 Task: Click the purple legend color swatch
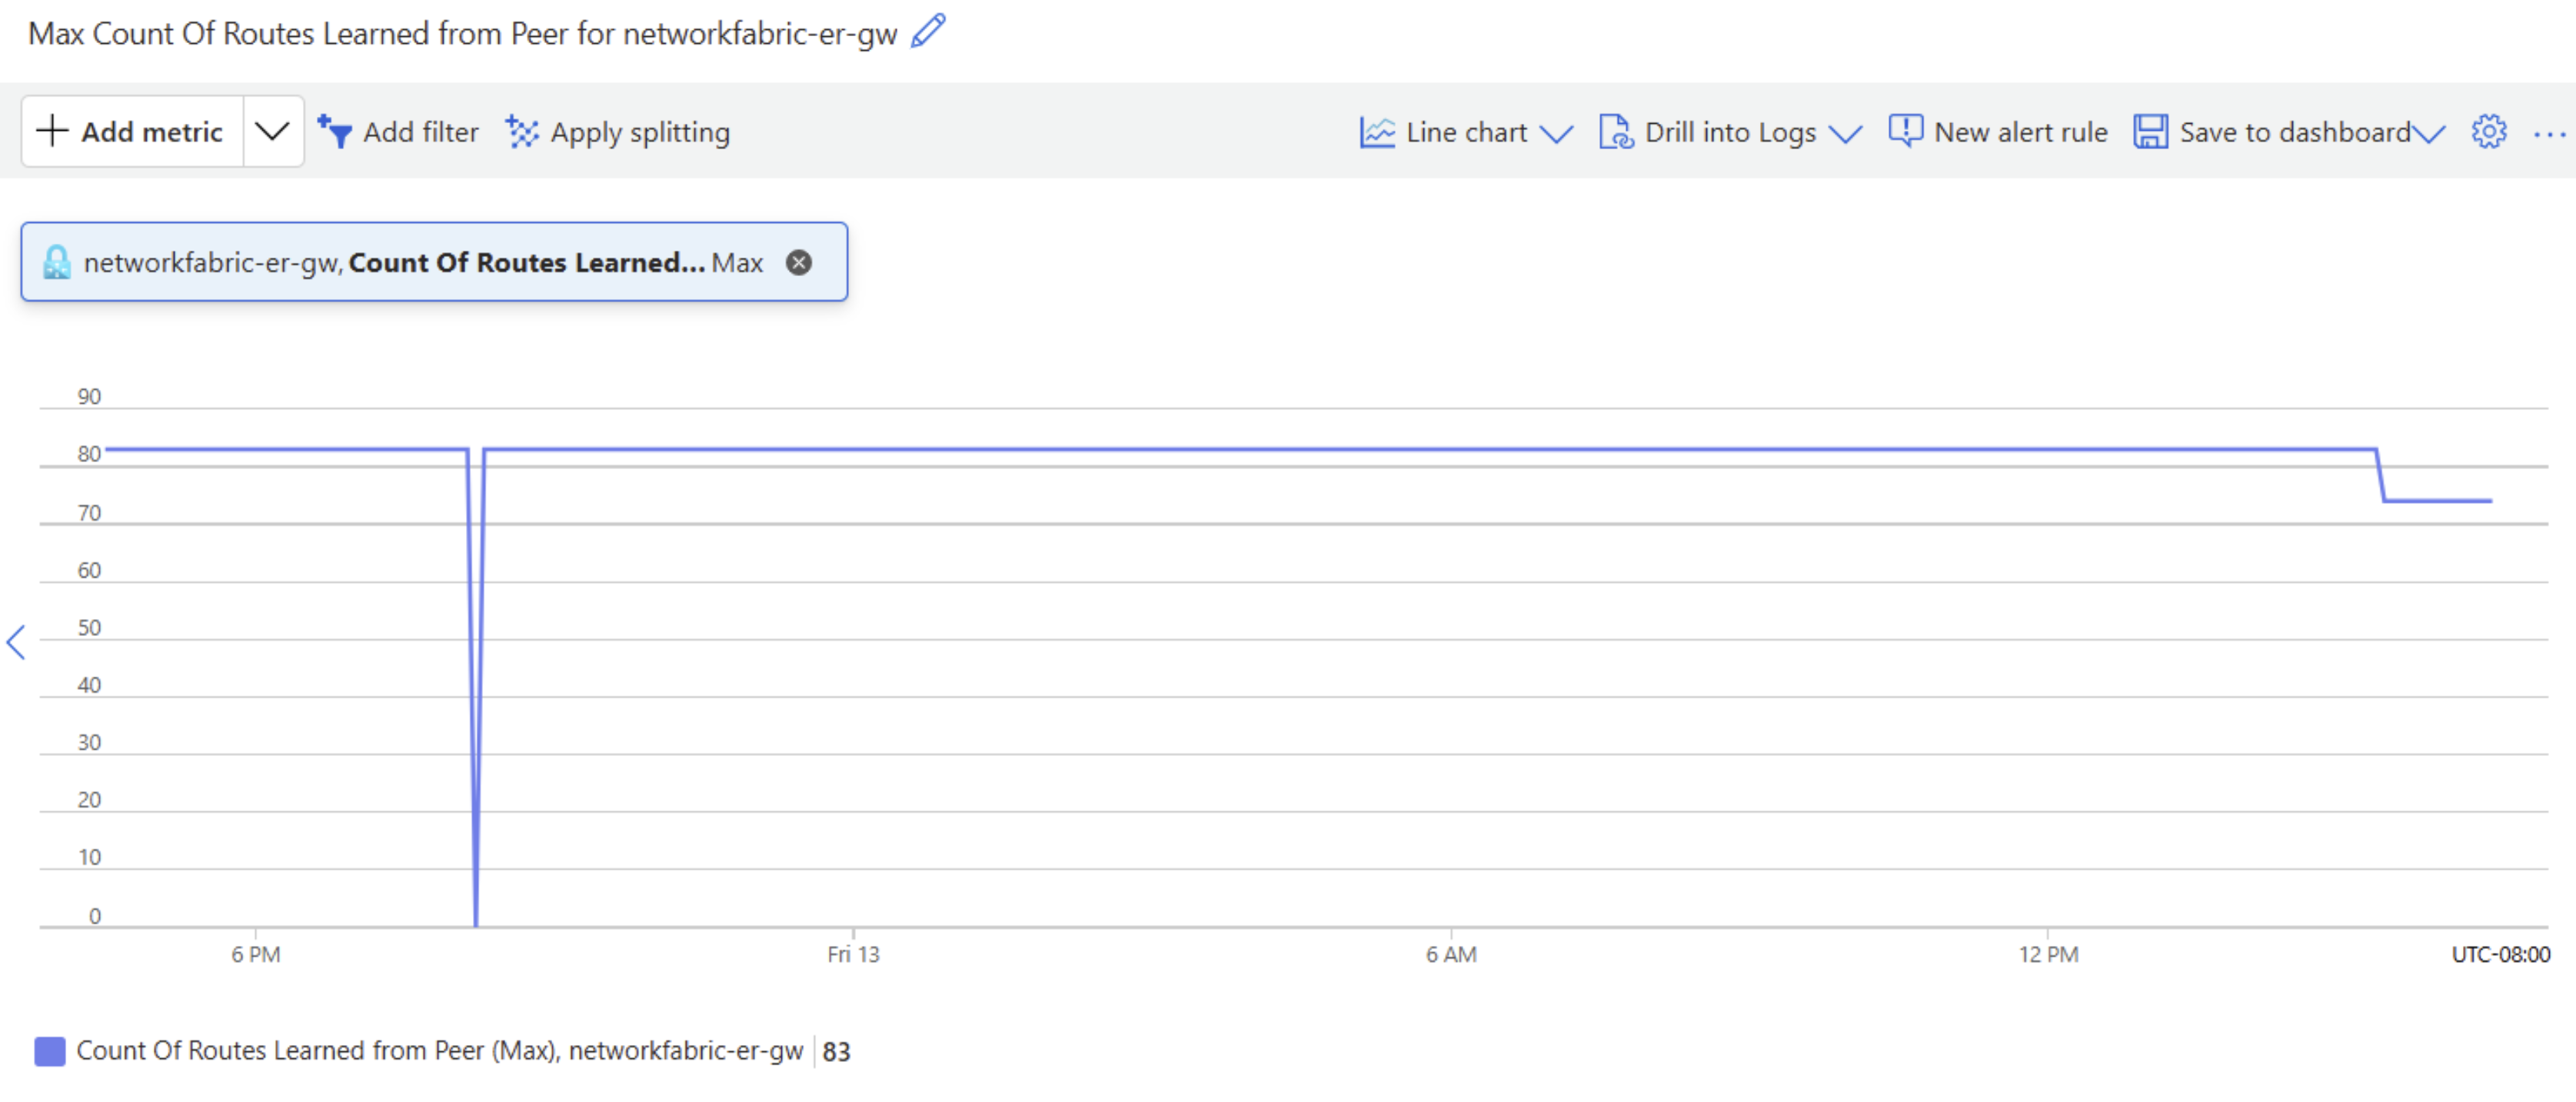[50, 1051]
